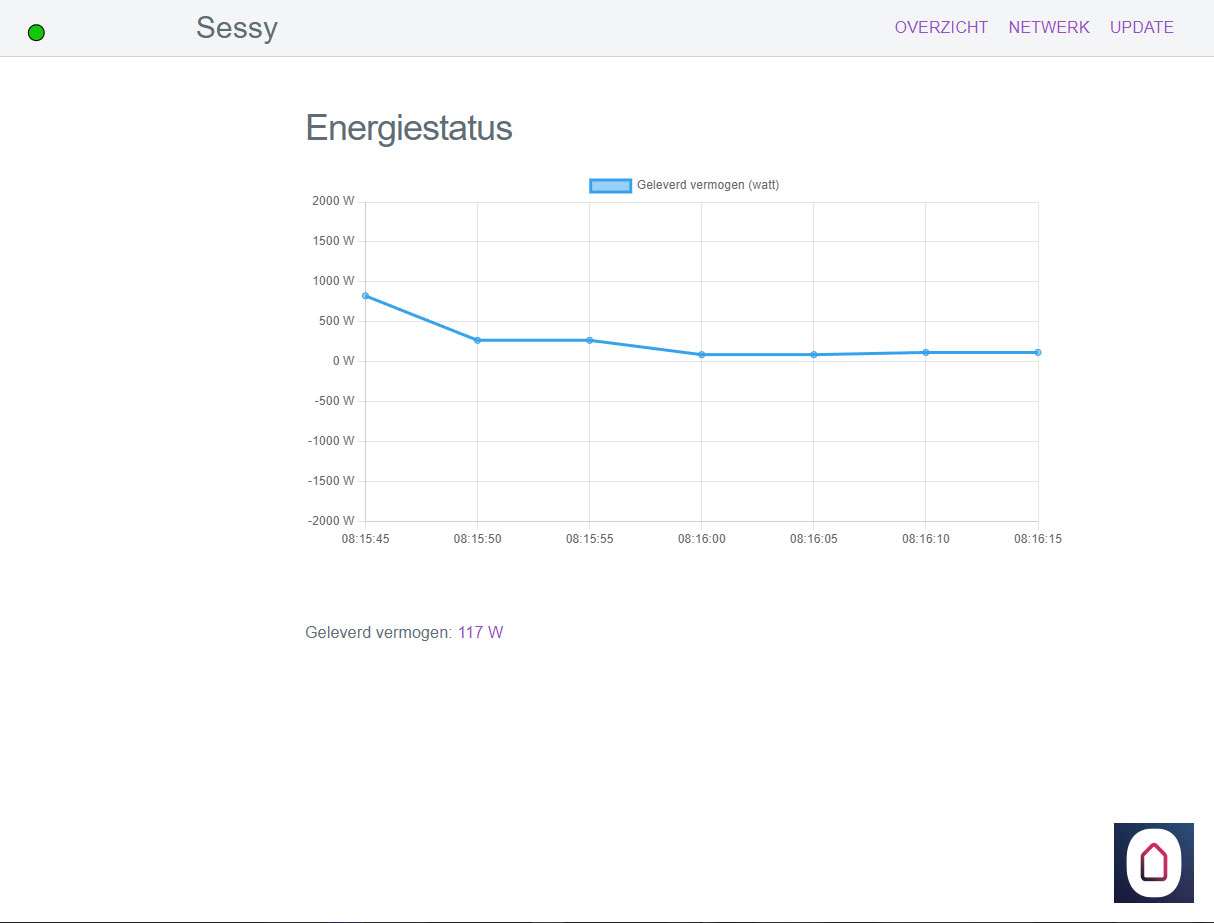Click the 117 W power value
The width and height of the screenshot is (1214, 923).
(x=480, y=633)
